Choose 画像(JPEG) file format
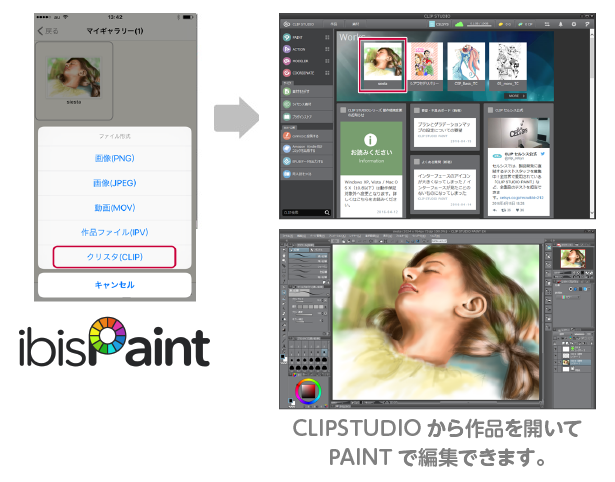The image size is (615, 482). pos(115,183)
